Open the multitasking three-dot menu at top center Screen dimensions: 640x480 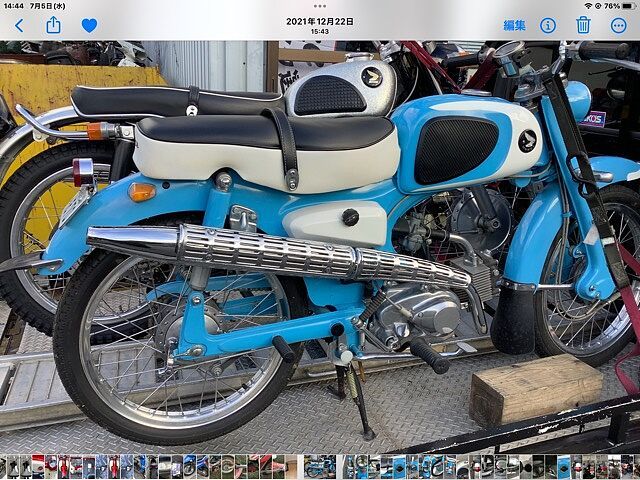(320, 5)
